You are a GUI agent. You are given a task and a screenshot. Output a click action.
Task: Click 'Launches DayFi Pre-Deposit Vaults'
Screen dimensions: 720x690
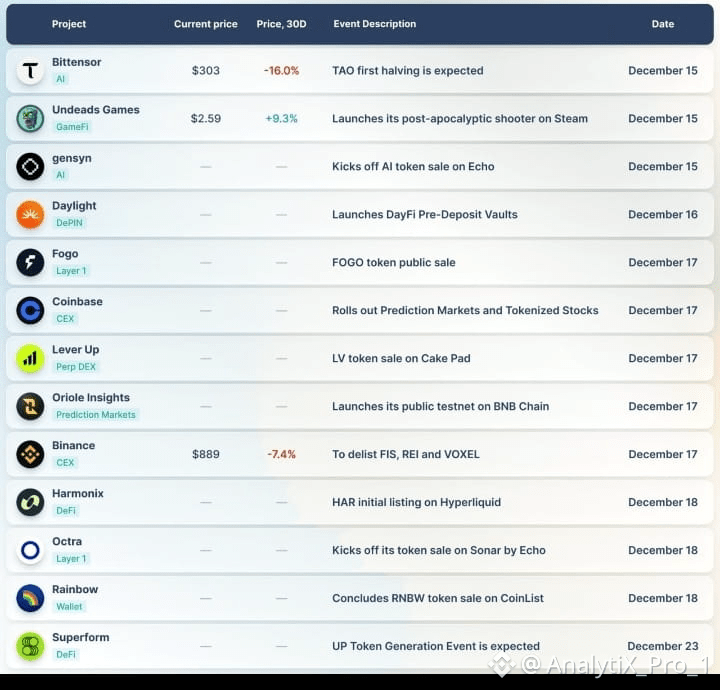tap(425, 214)
